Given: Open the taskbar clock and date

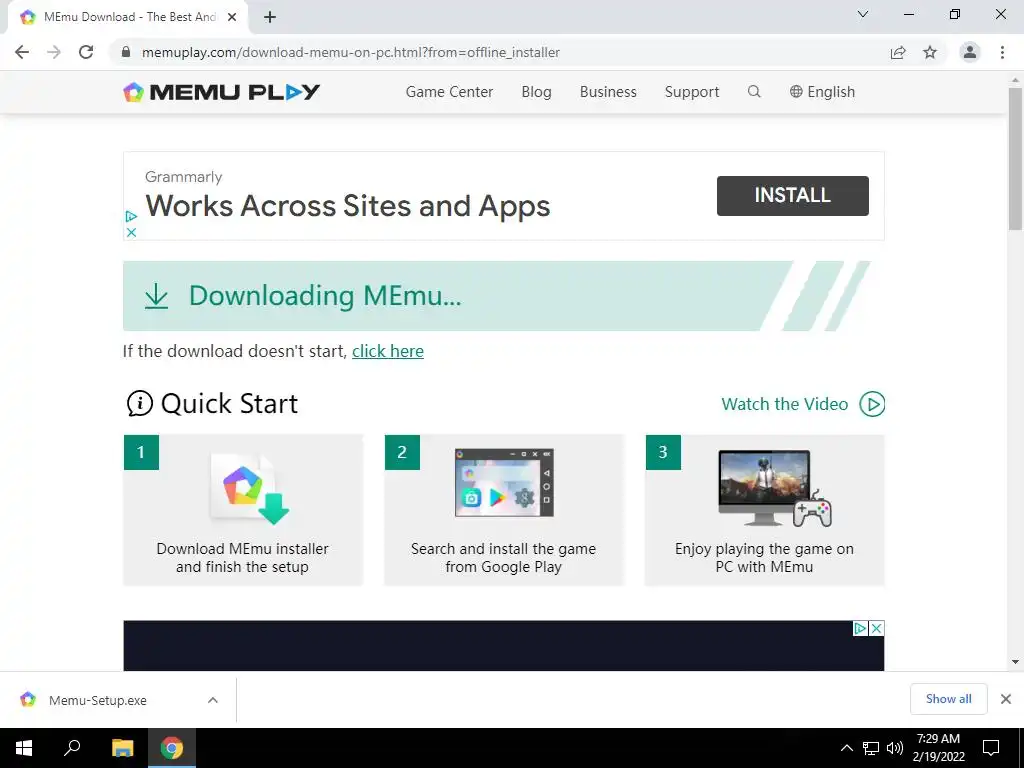Looking at the screenshot, I should (x=938, y=748).
